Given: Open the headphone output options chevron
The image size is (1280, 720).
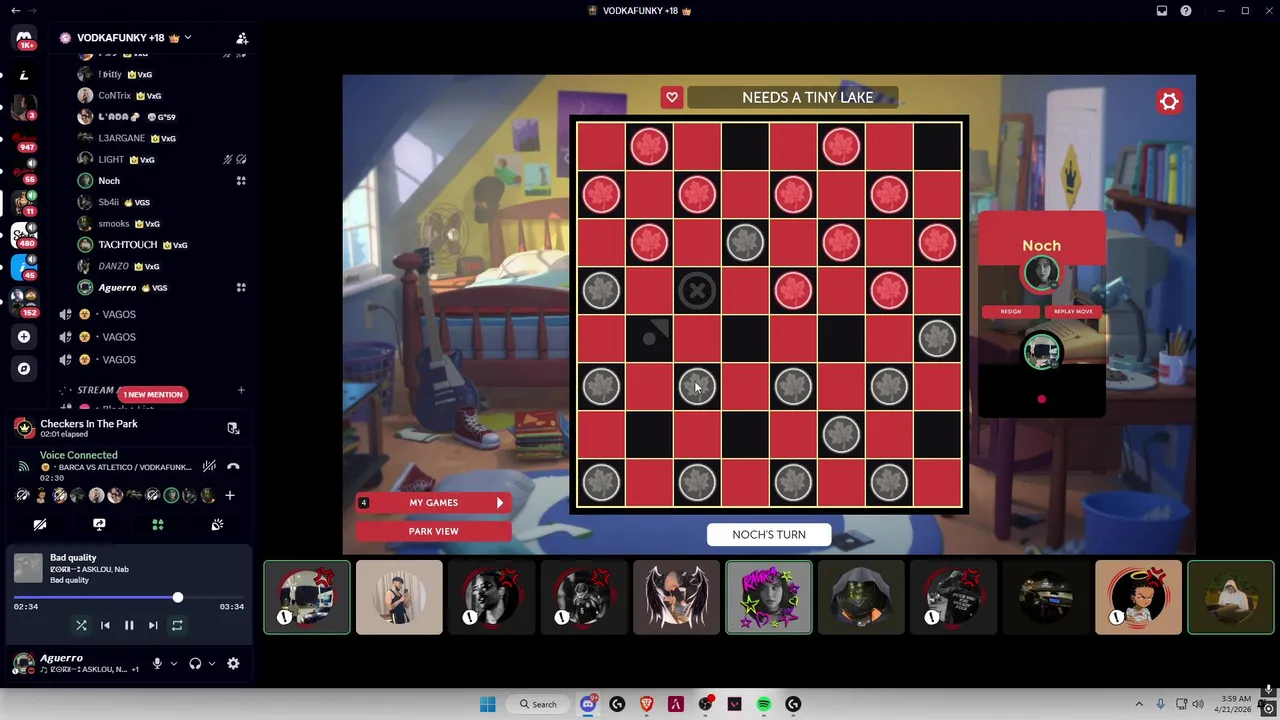Looking at the screenshot, I should 212,663.
